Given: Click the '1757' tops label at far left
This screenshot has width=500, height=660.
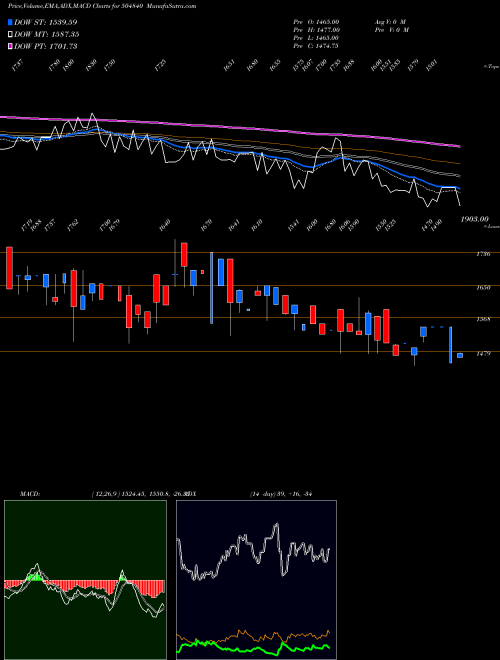Looking at the screenshot, I should 17,65.
